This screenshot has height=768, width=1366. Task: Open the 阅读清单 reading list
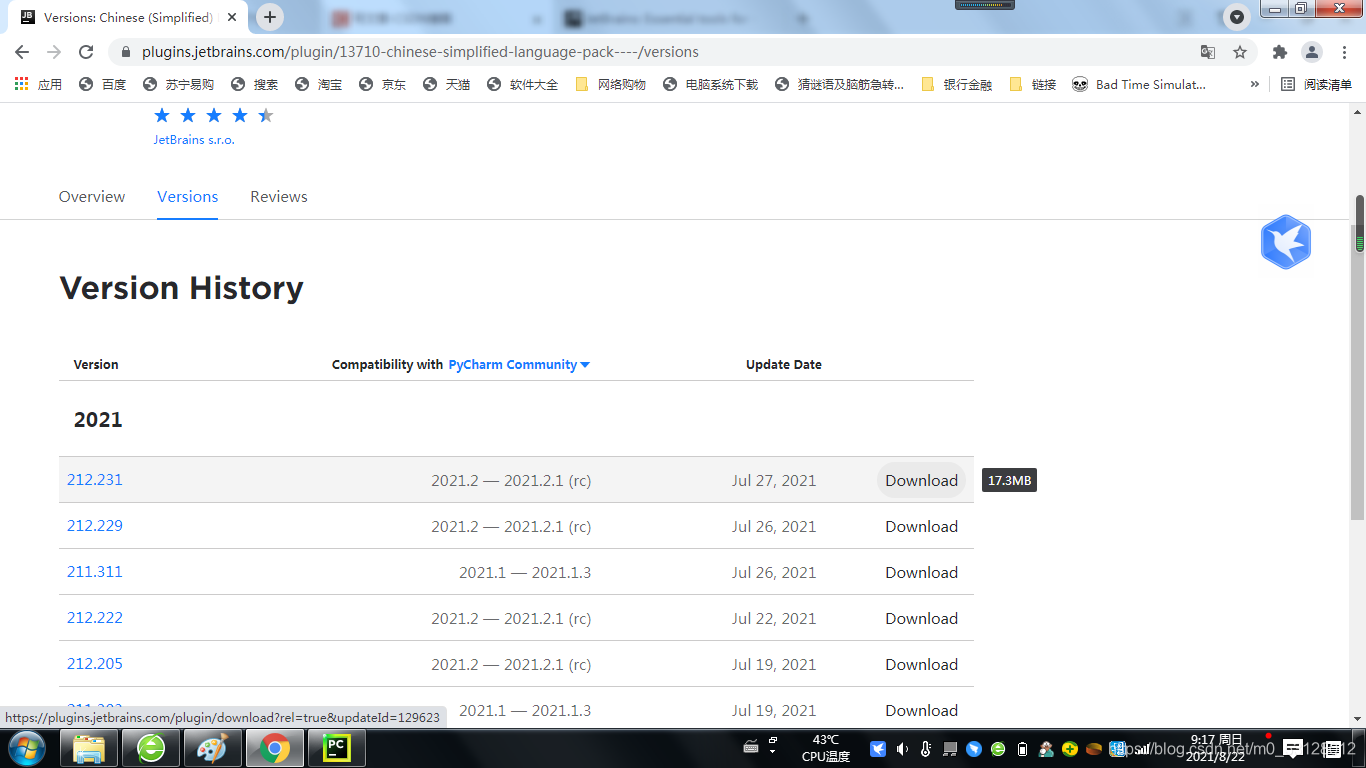pyautogui.click(x=1316, y=85)
